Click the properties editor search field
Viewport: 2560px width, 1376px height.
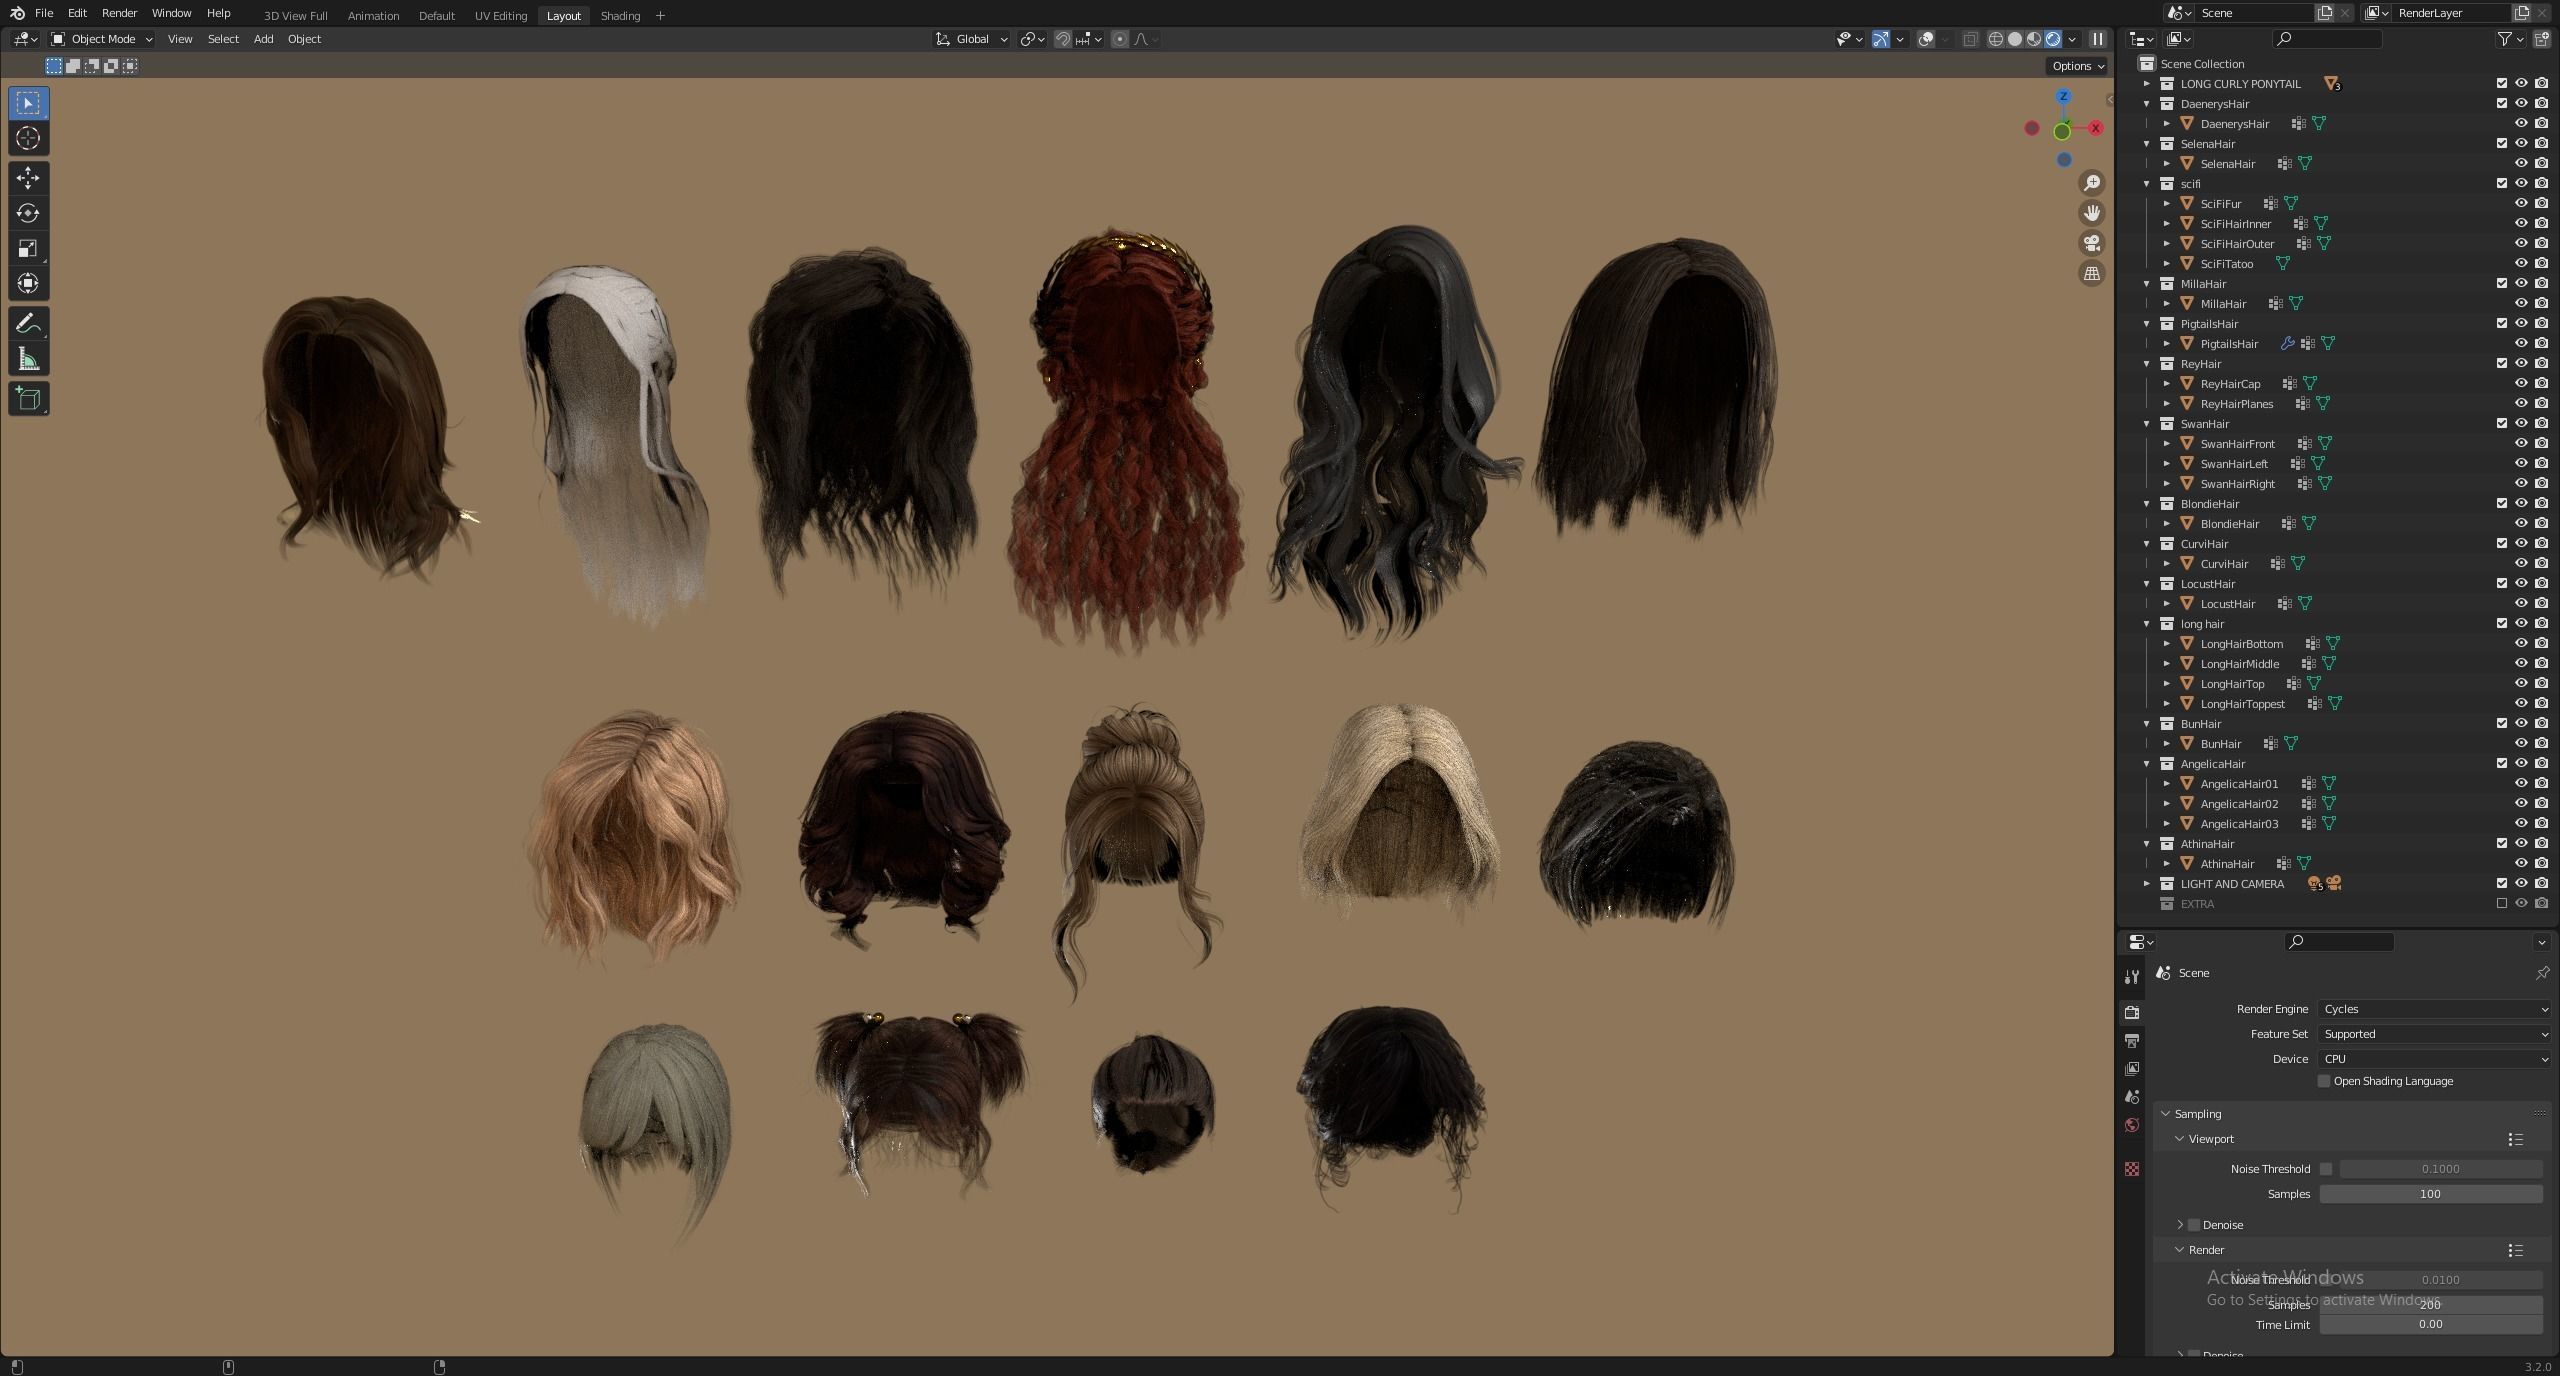click(2339, 942)
